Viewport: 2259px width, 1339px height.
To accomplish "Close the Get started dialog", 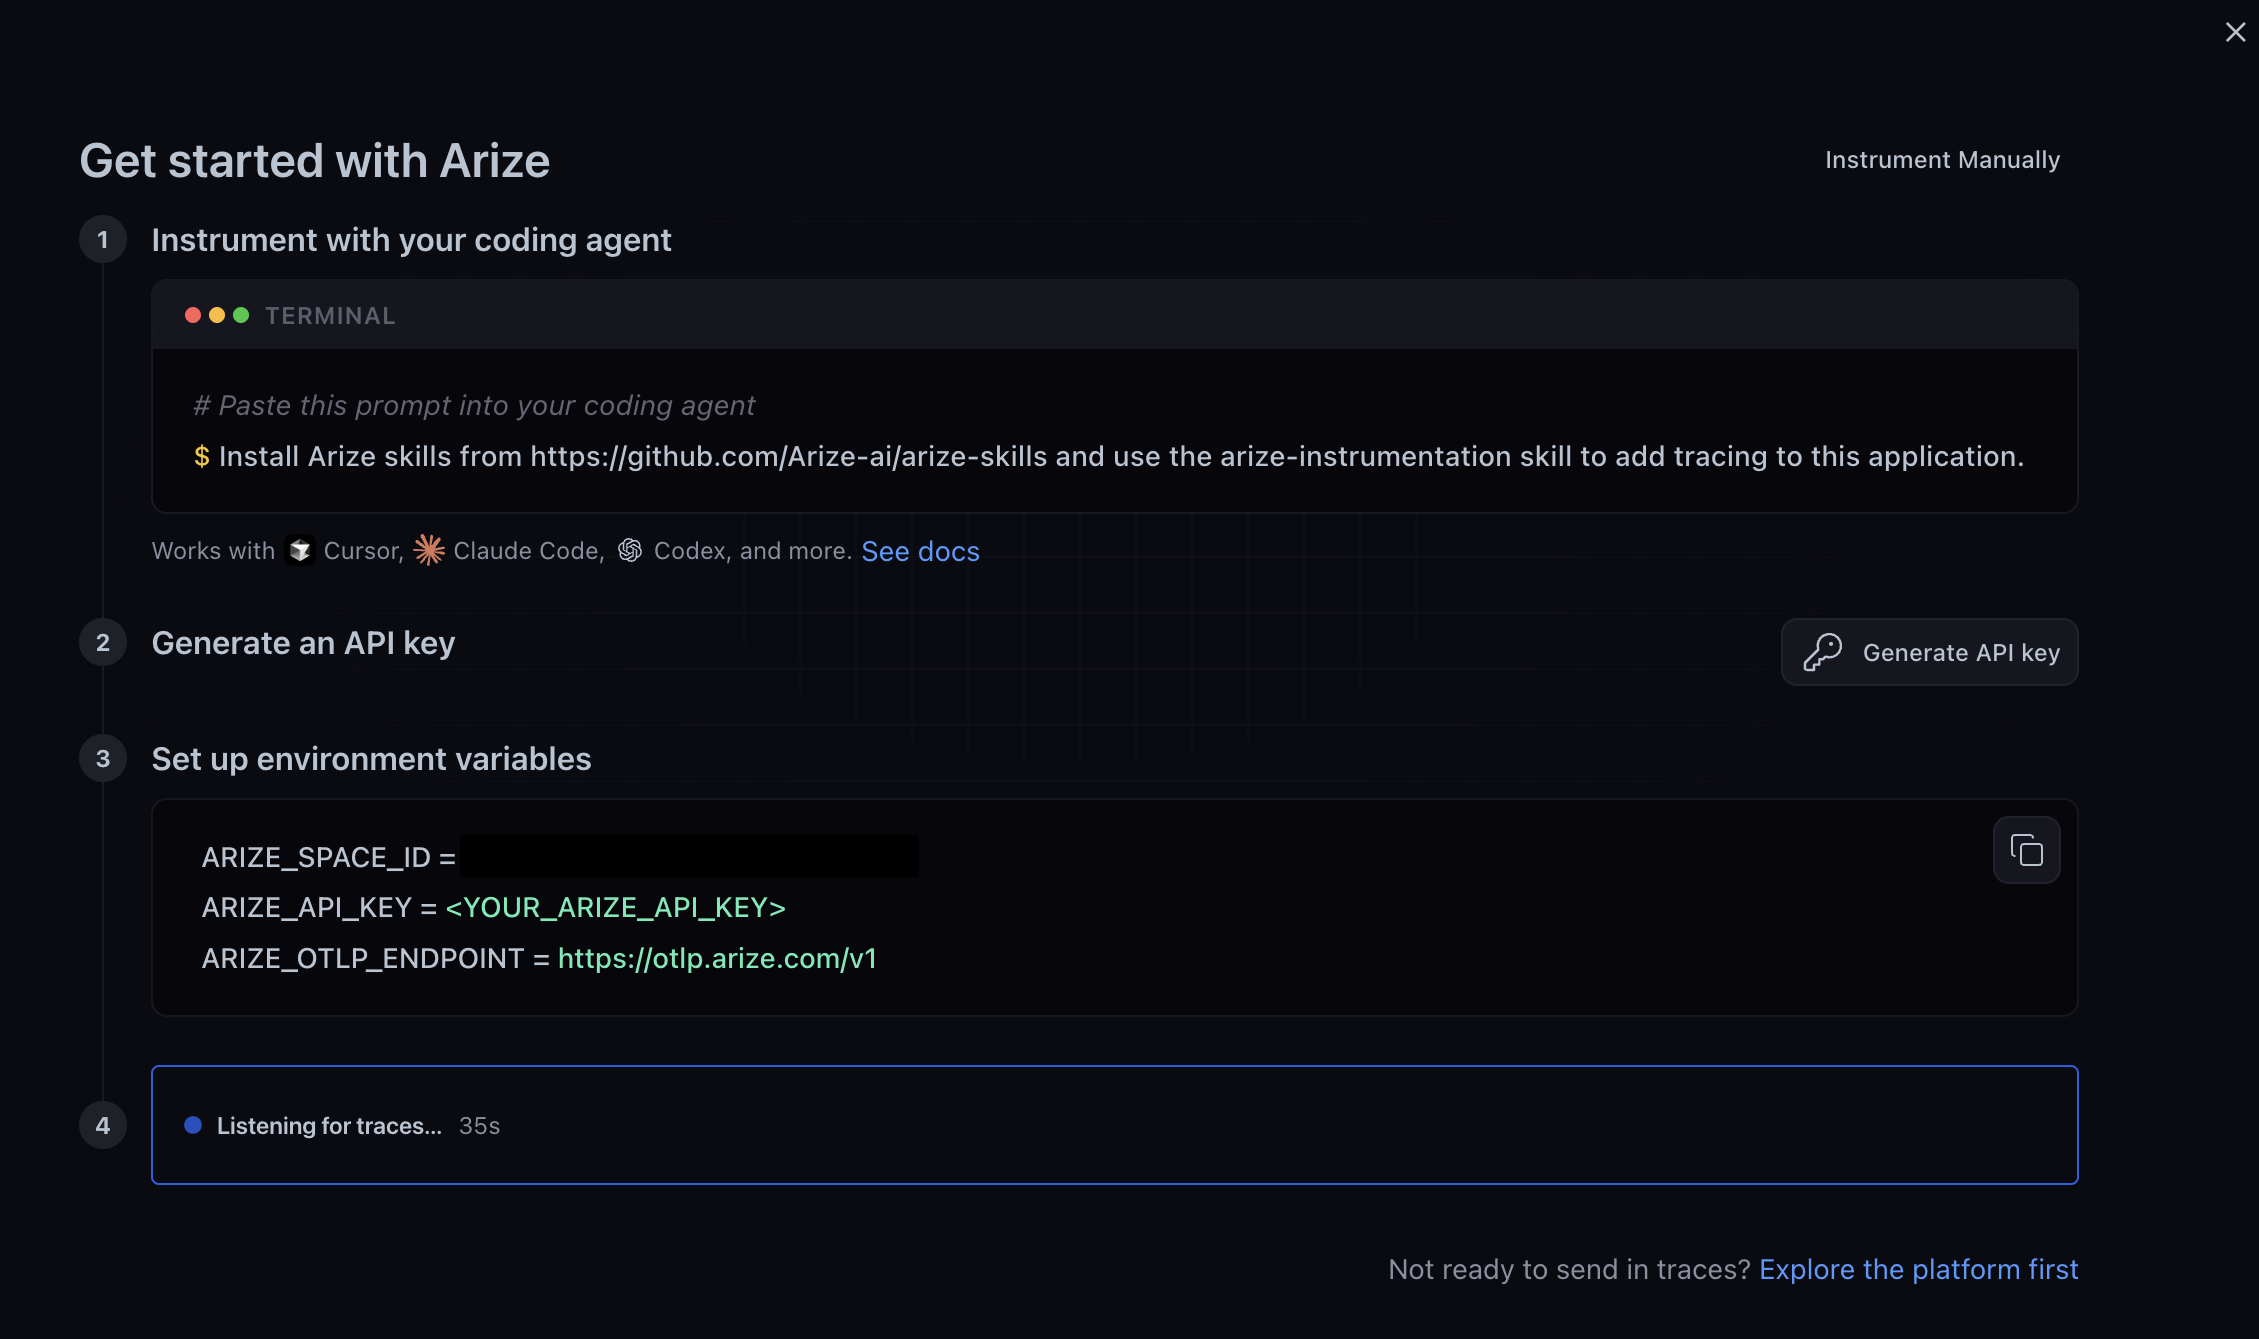I will coord(2235,32).
